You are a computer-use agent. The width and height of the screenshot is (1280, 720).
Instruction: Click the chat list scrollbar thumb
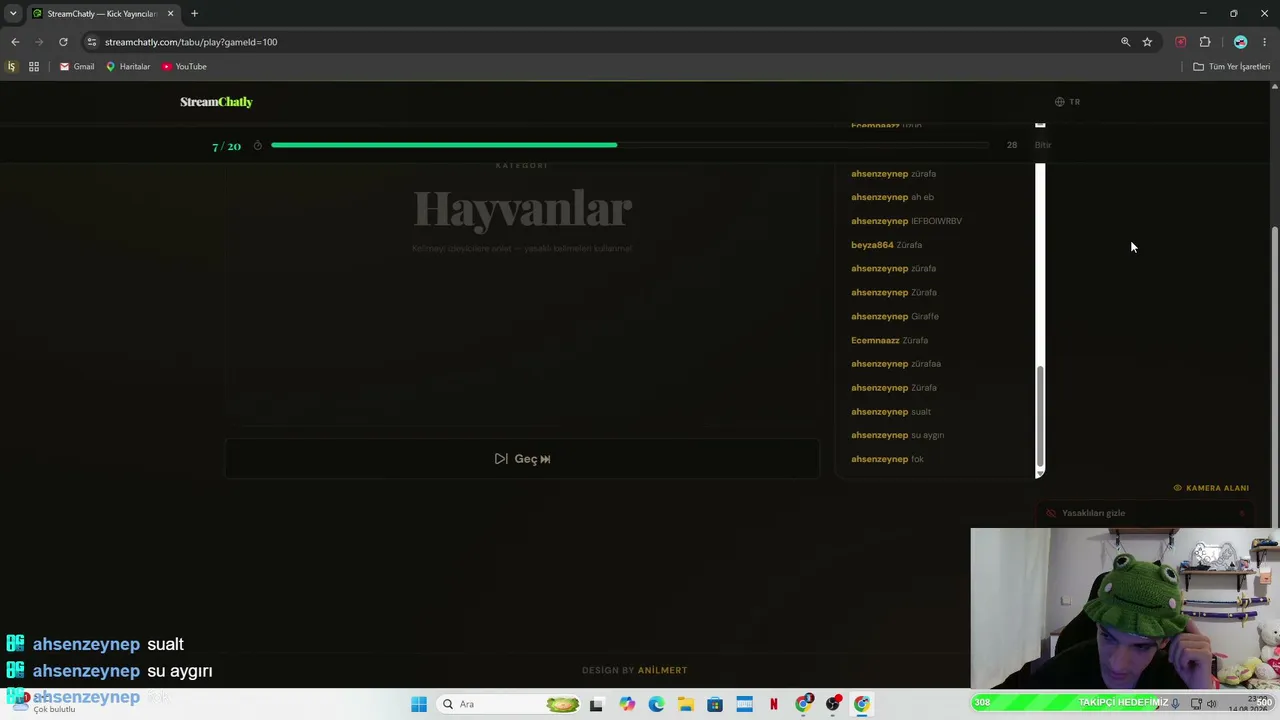(1040, 415)
